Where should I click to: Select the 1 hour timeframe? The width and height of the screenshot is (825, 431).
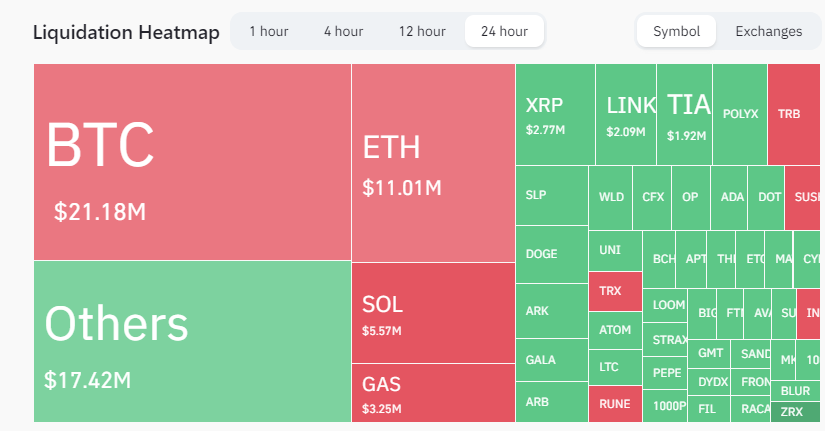[268, 31]
